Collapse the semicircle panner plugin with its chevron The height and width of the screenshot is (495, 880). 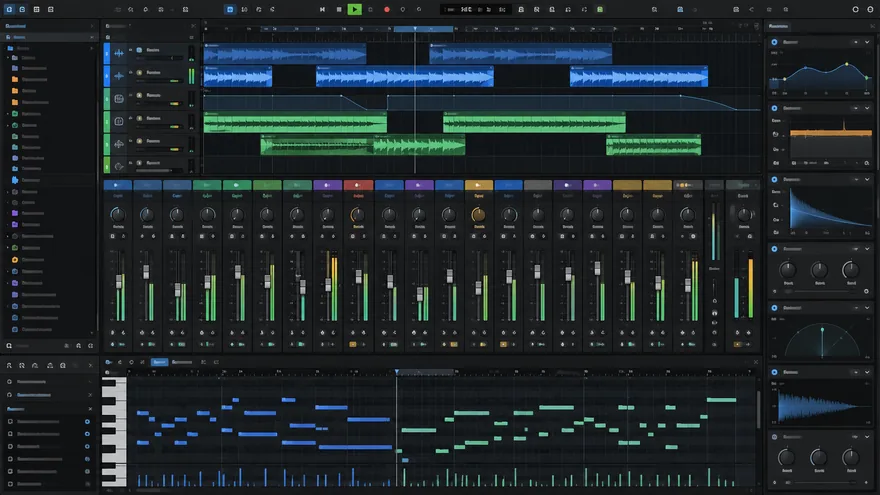[x=867, y=308]
